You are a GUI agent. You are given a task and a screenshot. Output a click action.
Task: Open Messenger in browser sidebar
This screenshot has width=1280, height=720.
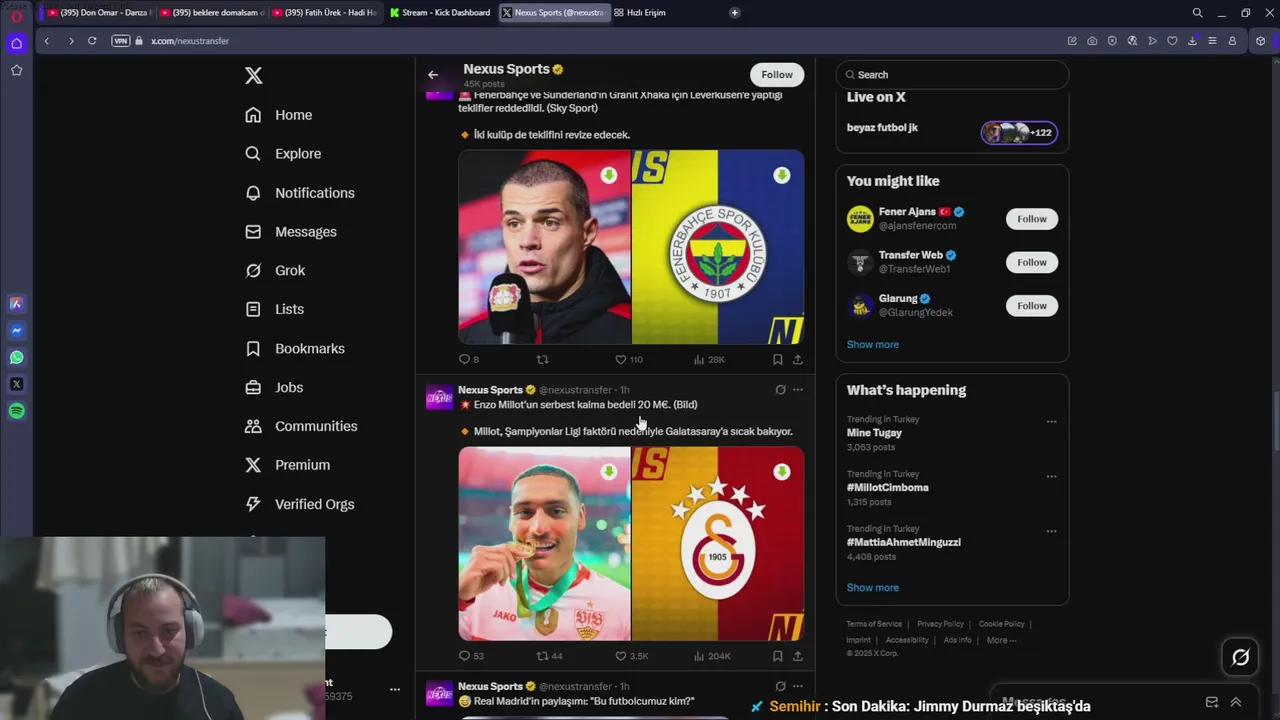point(16,331)
